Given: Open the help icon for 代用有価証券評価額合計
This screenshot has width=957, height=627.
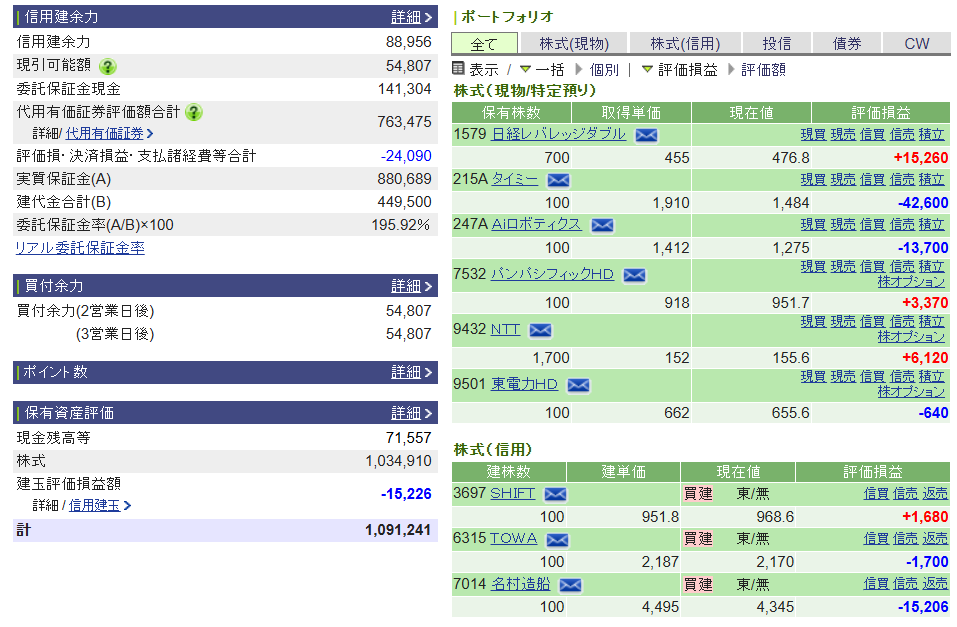Looking at the screenshot, I should [x=194, y=112].
